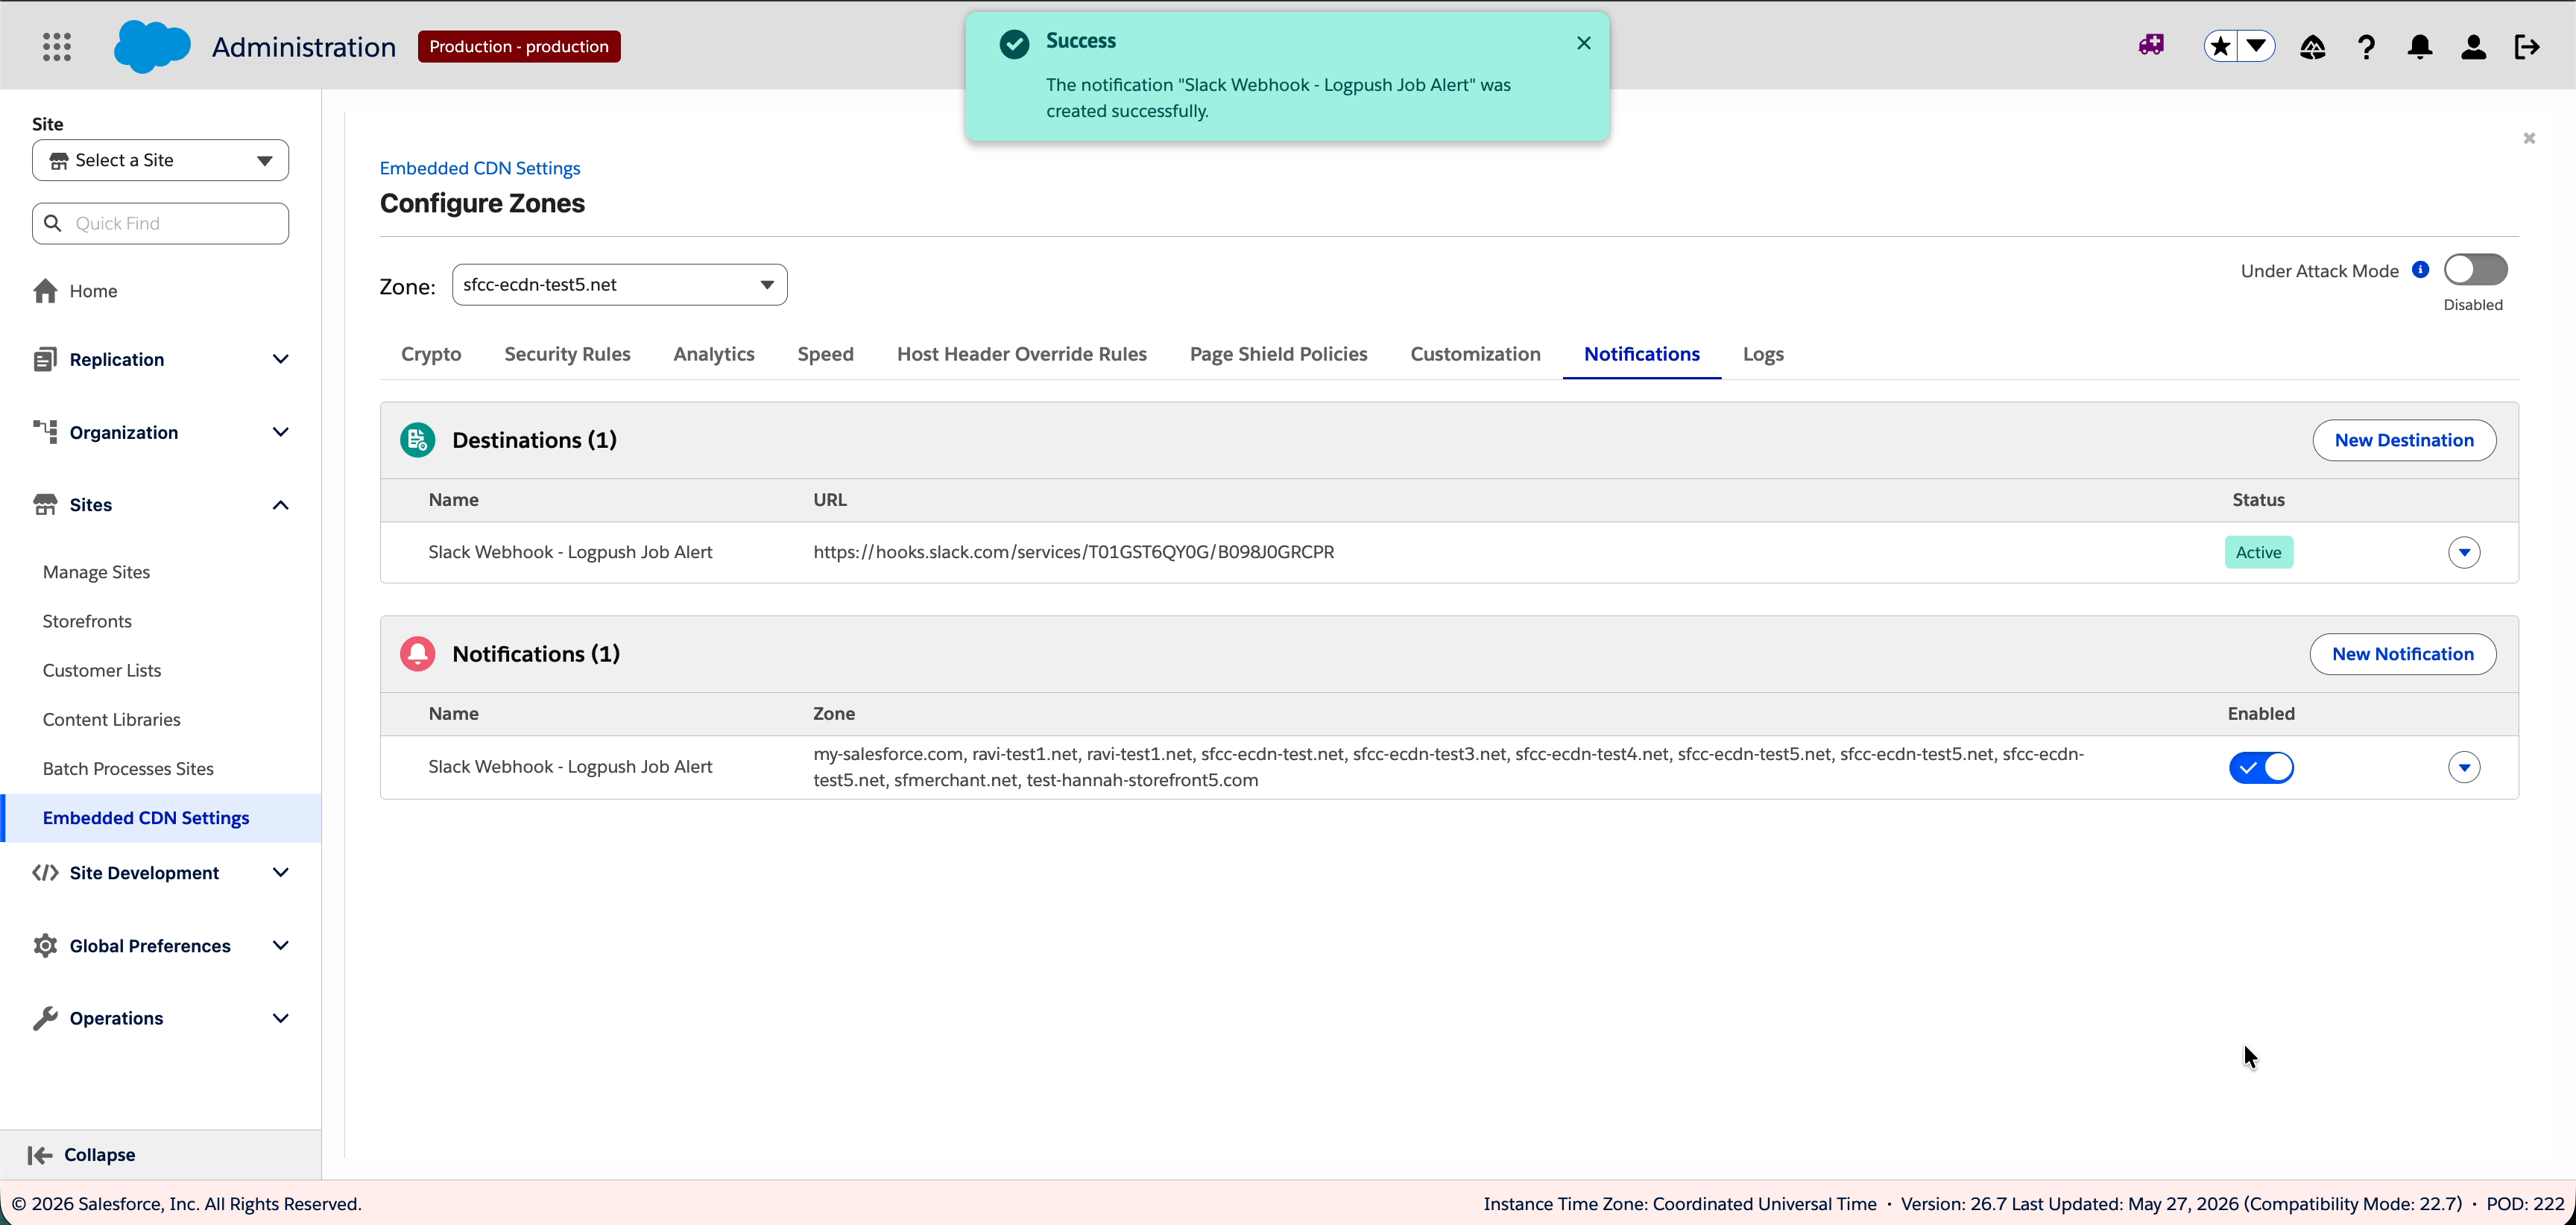Open the app launcher grid icon
The width and height of the screenshot is (2576, 1225).
(57, 46)
